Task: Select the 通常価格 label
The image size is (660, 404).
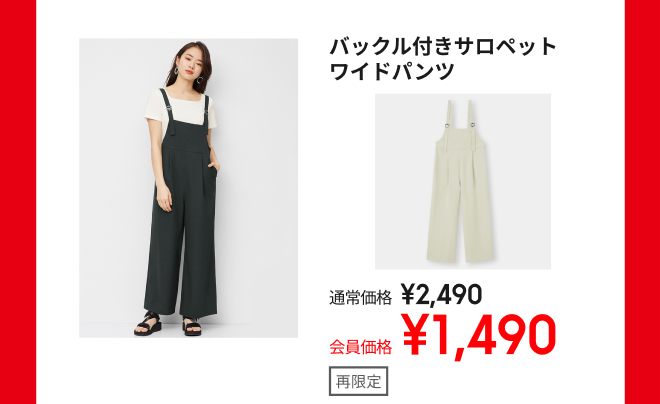Action: 360,298
